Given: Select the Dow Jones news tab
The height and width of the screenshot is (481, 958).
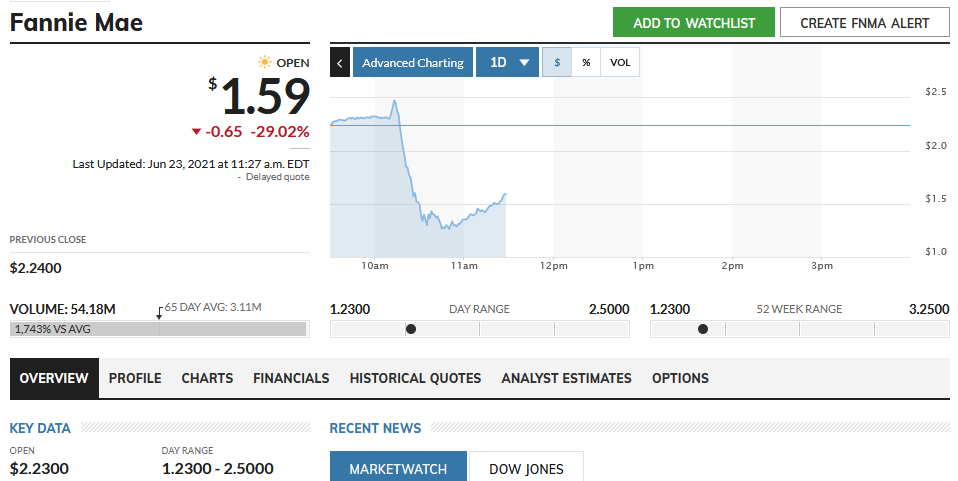Looking at the screenshot, I should [x=526, y=466].
